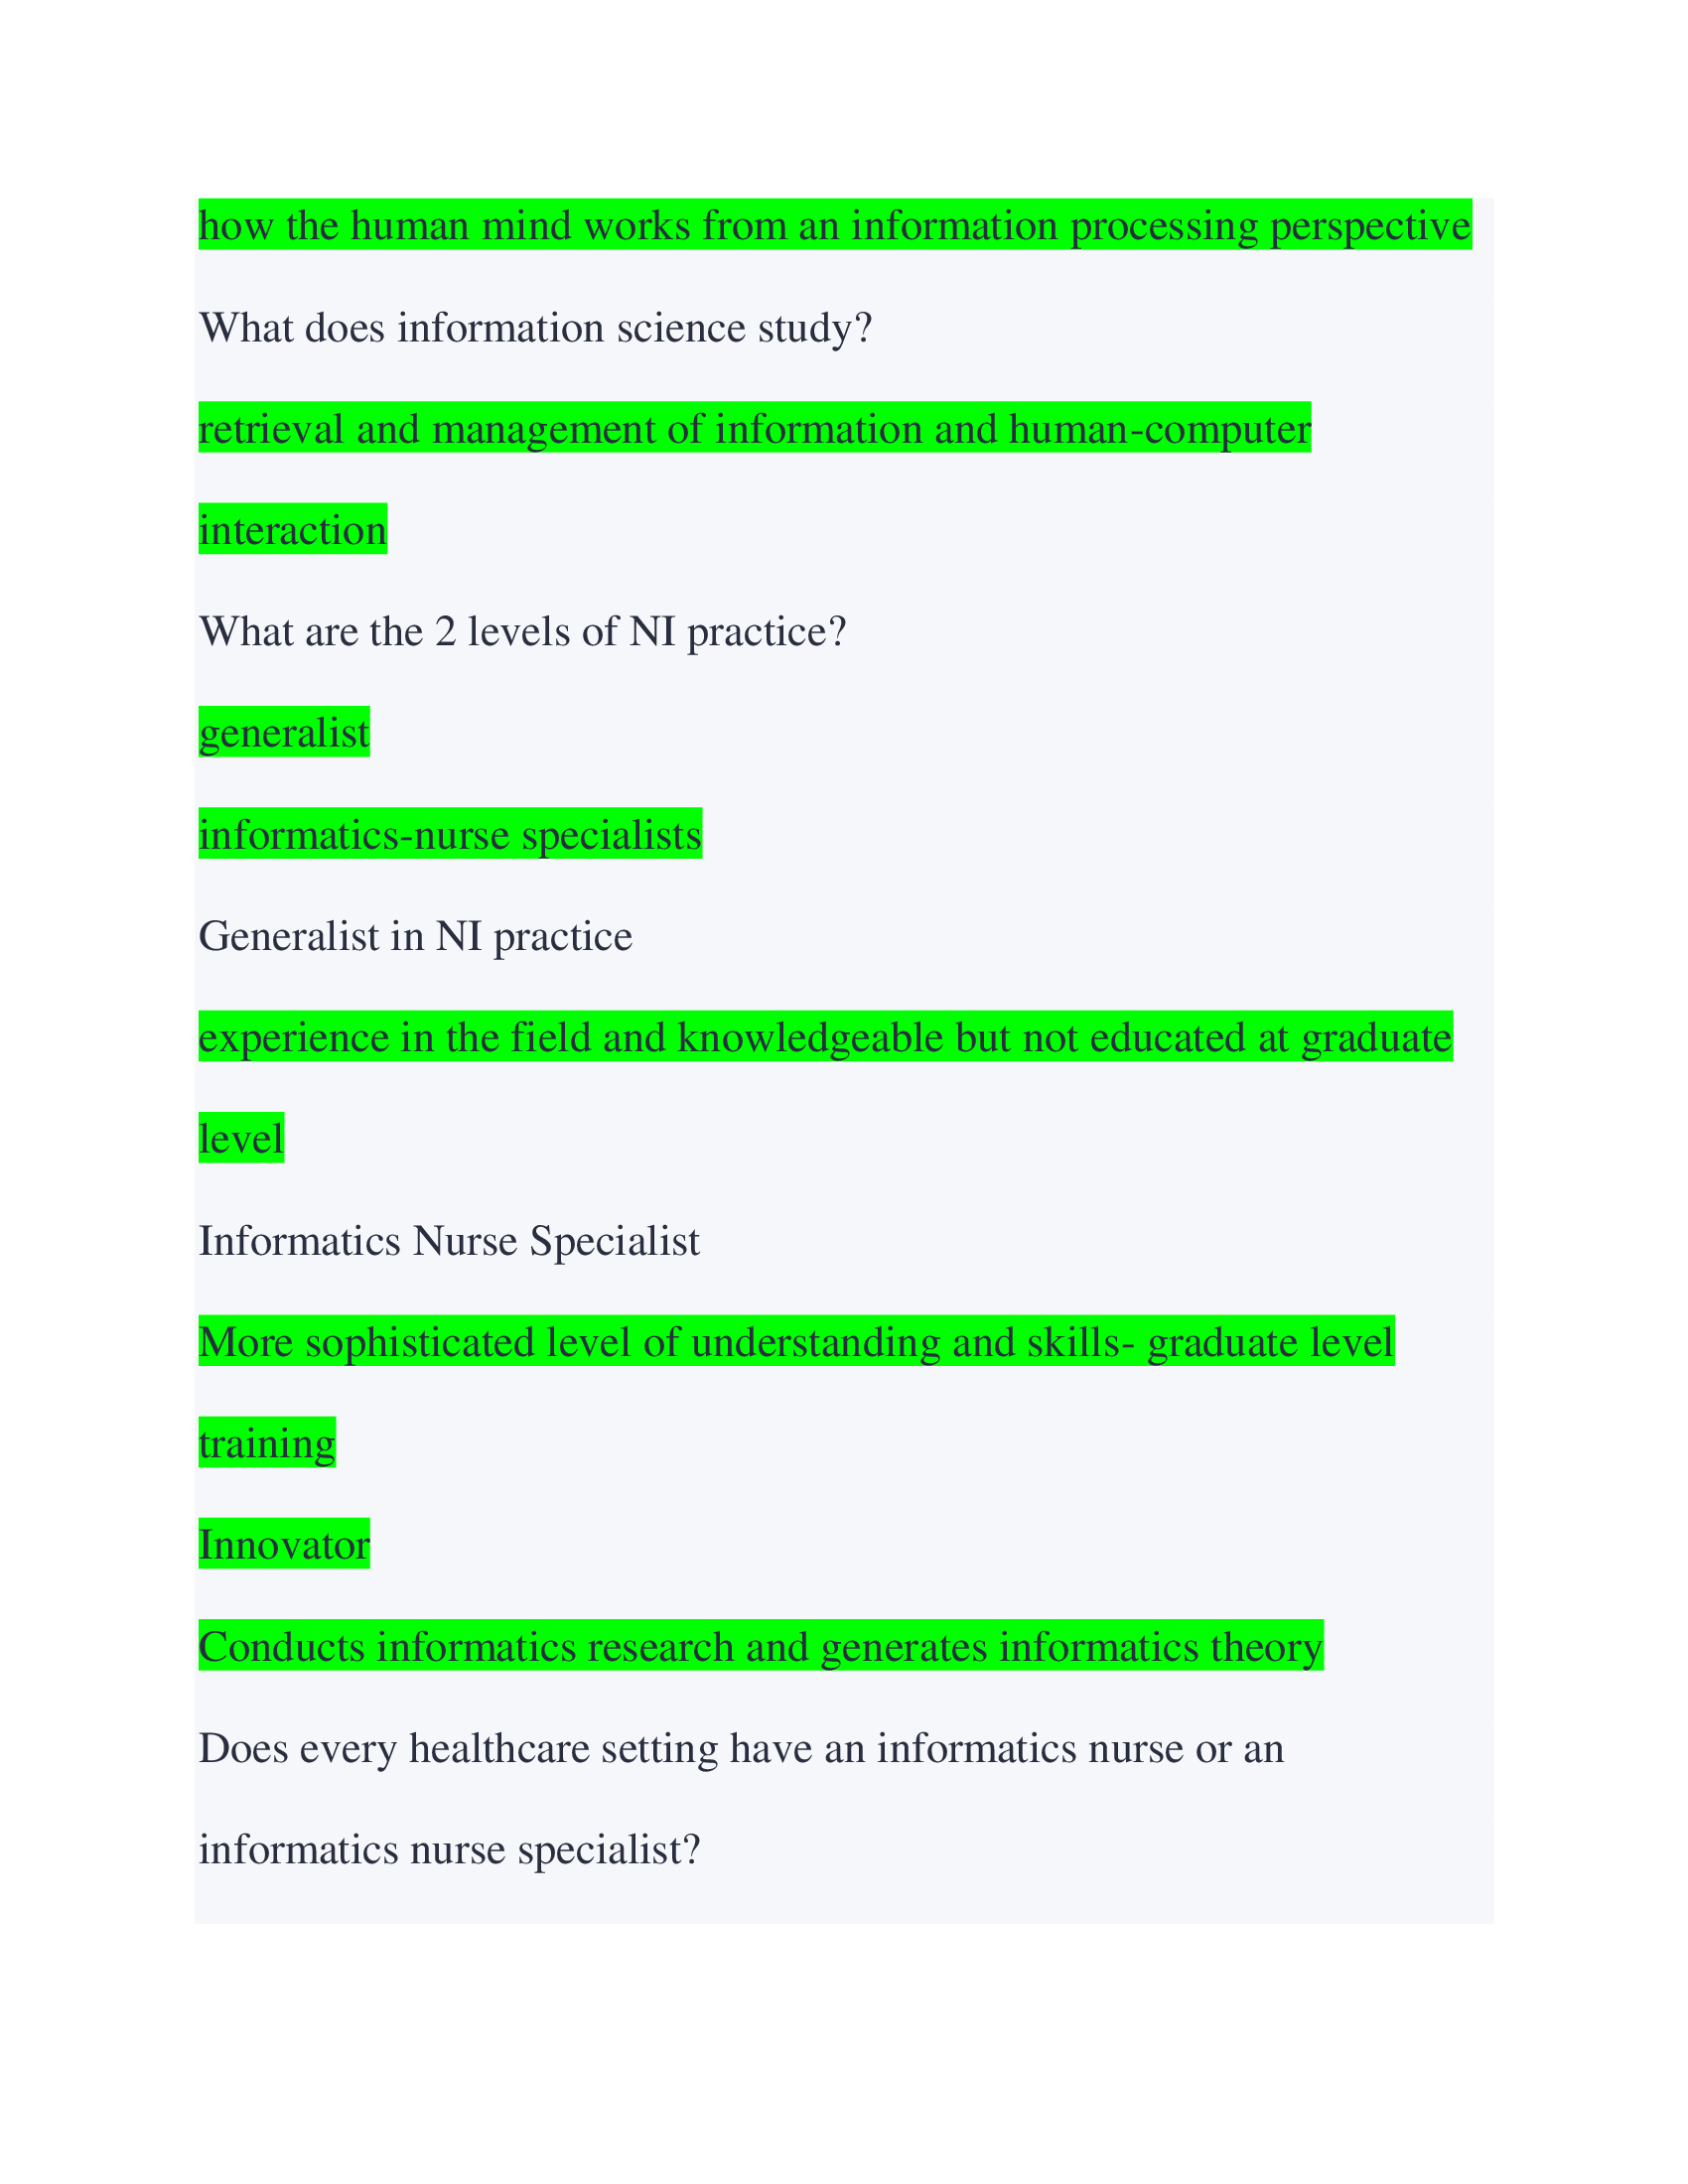1688x2184 pixels.
Task: Click the highlighted word "generalist"
Action: click(x=284, y=733)
